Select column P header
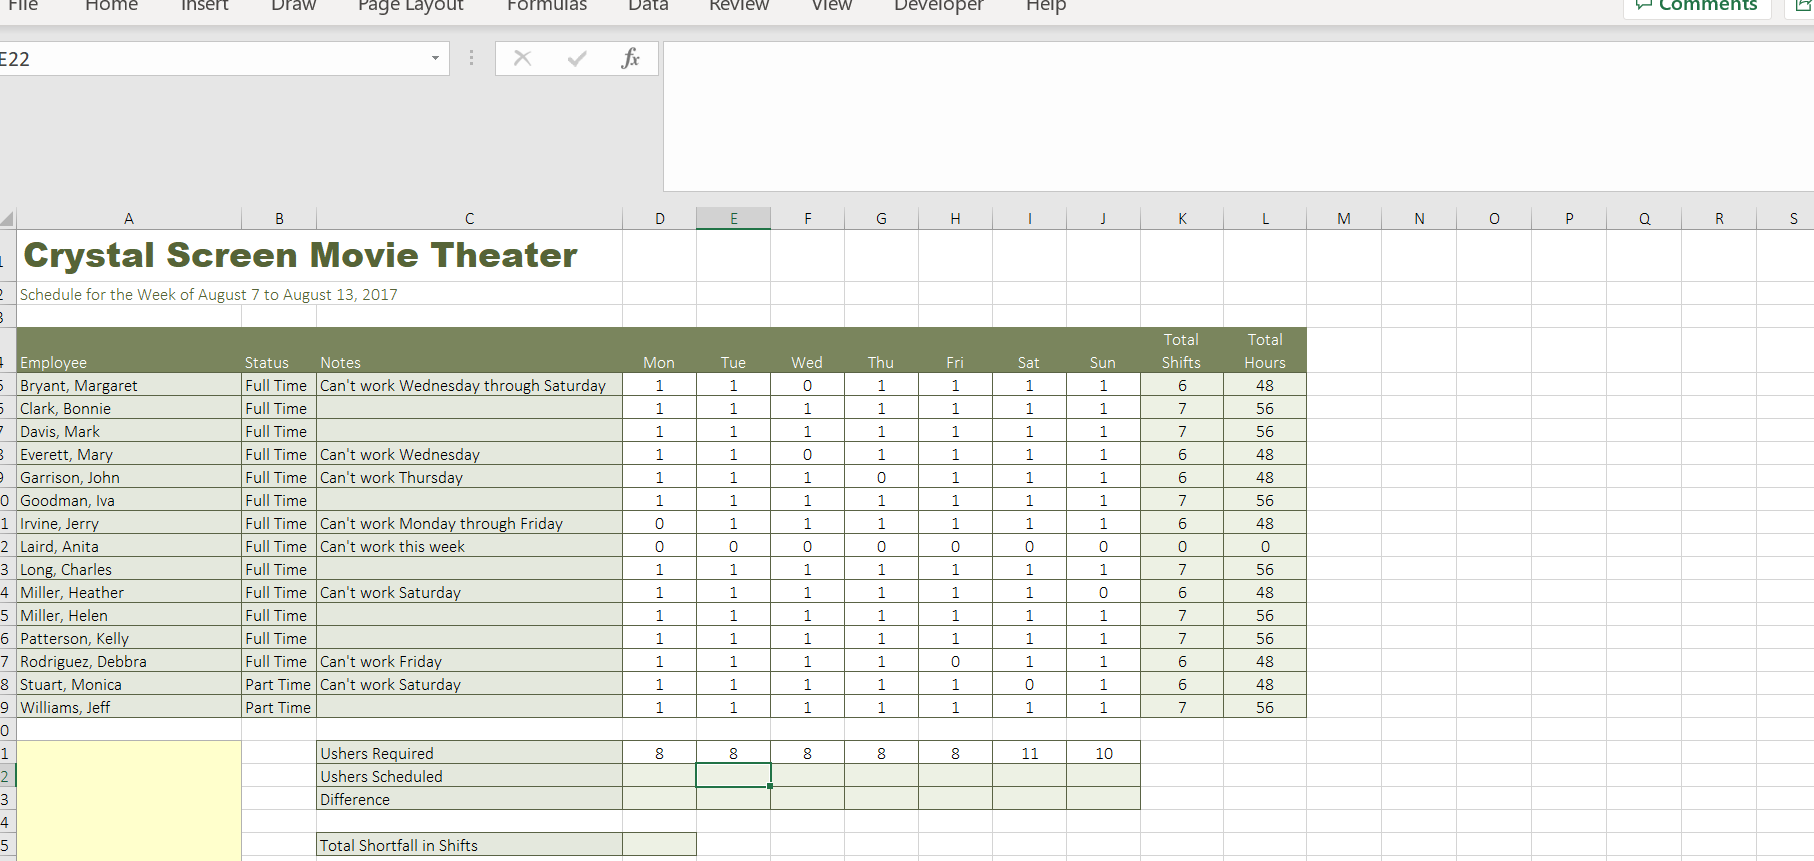The width and height of the screenshot is (1814, 861). pos(1569,218)
